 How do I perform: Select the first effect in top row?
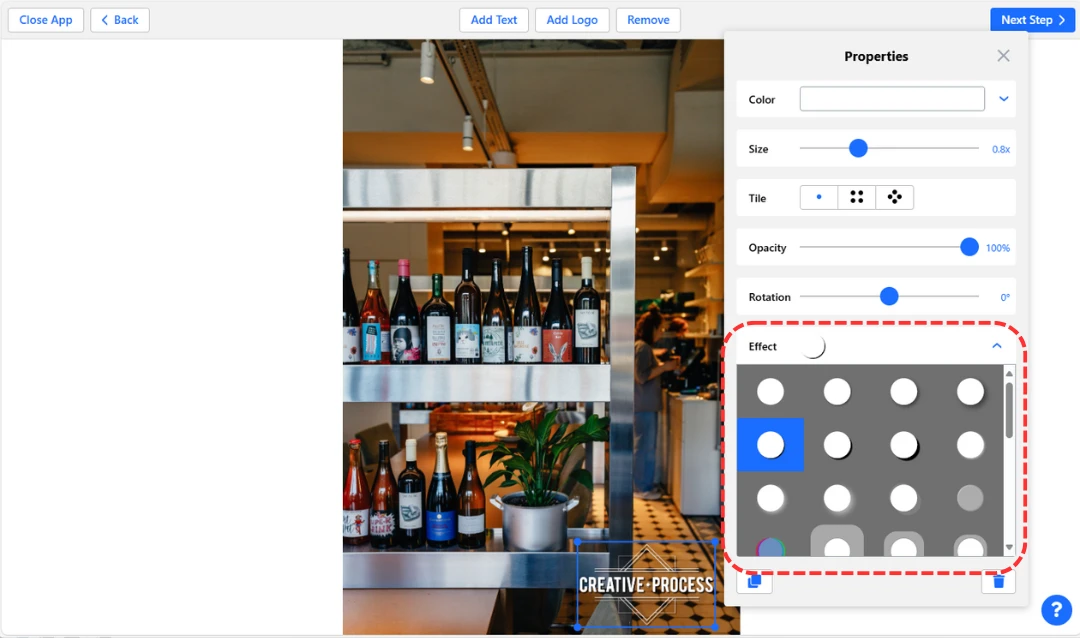(770, 392)
